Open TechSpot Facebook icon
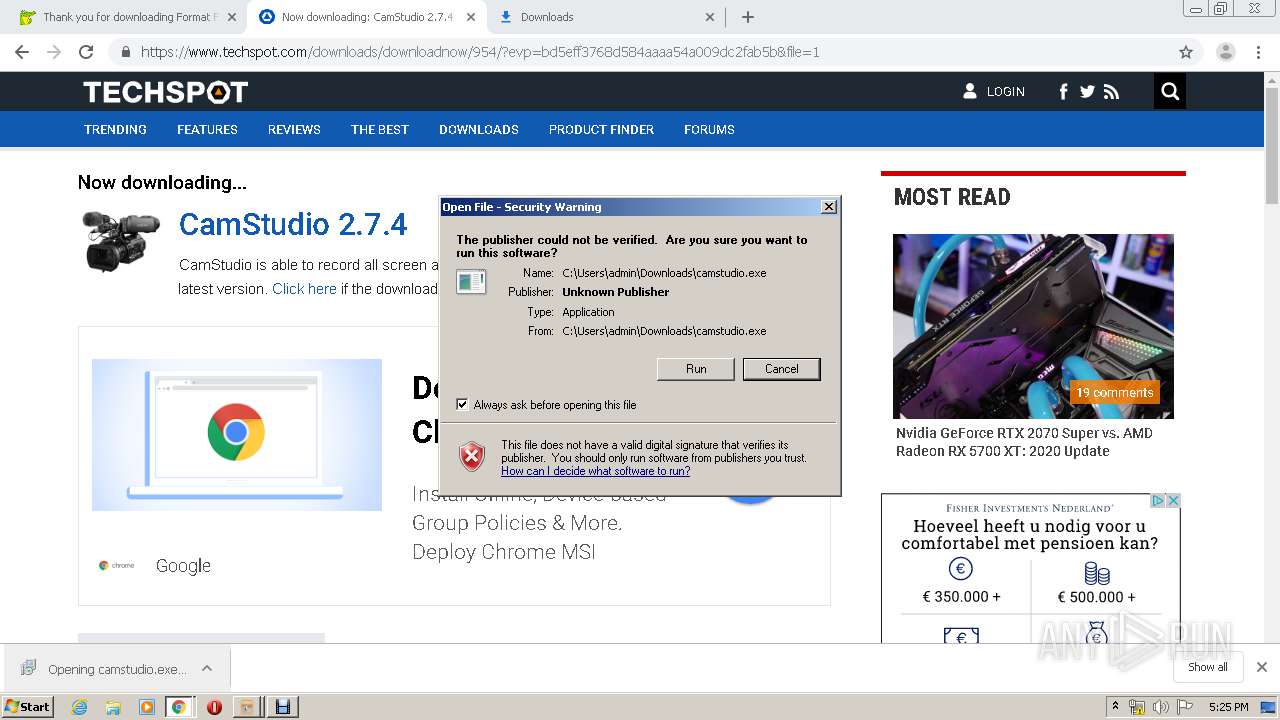 click(1063, 92)
